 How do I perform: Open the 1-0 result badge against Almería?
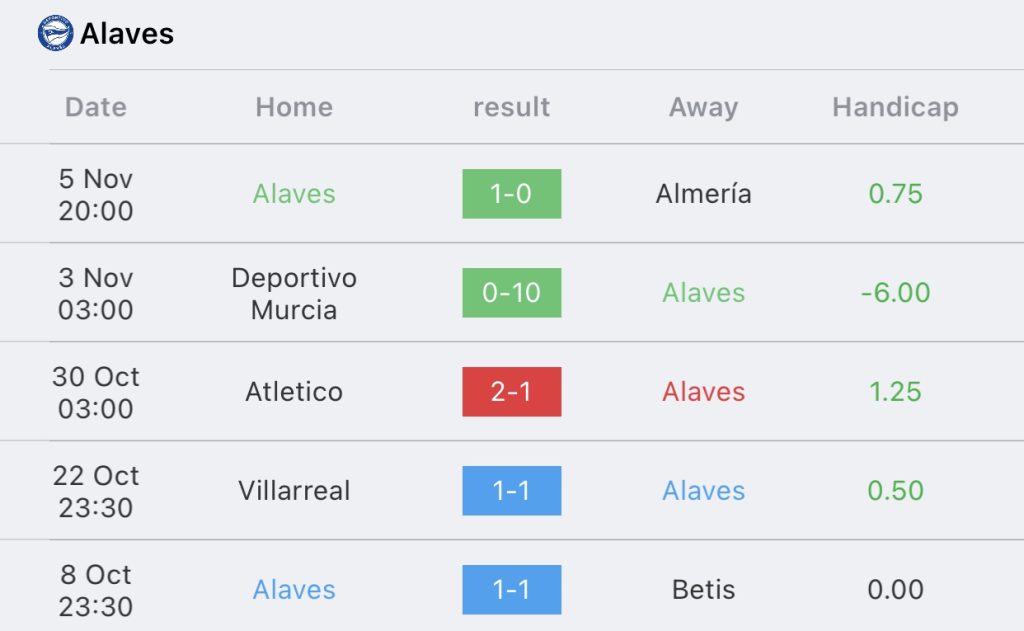coord(511,194)
